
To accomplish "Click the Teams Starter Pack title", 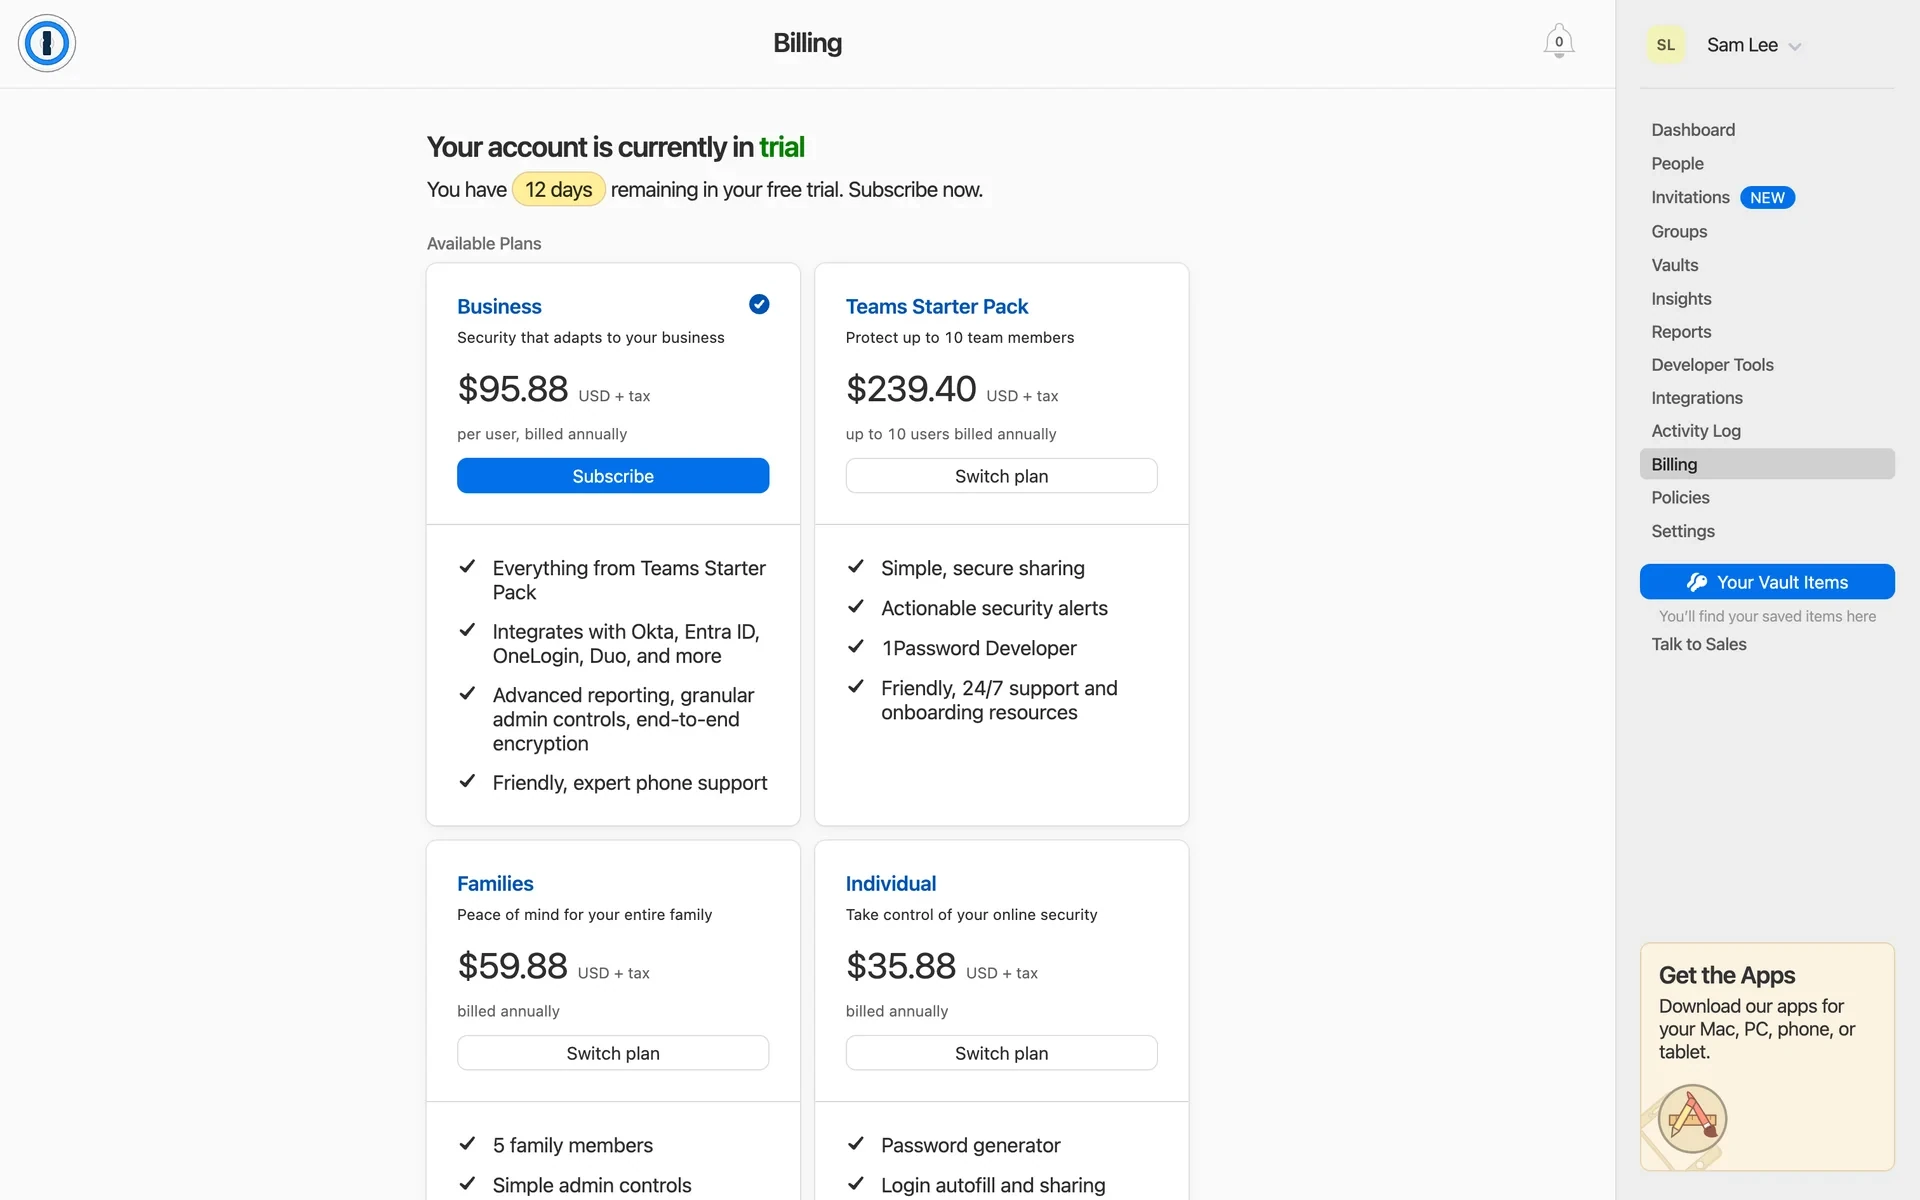I will pyautogui.click(x=937, y=307).
